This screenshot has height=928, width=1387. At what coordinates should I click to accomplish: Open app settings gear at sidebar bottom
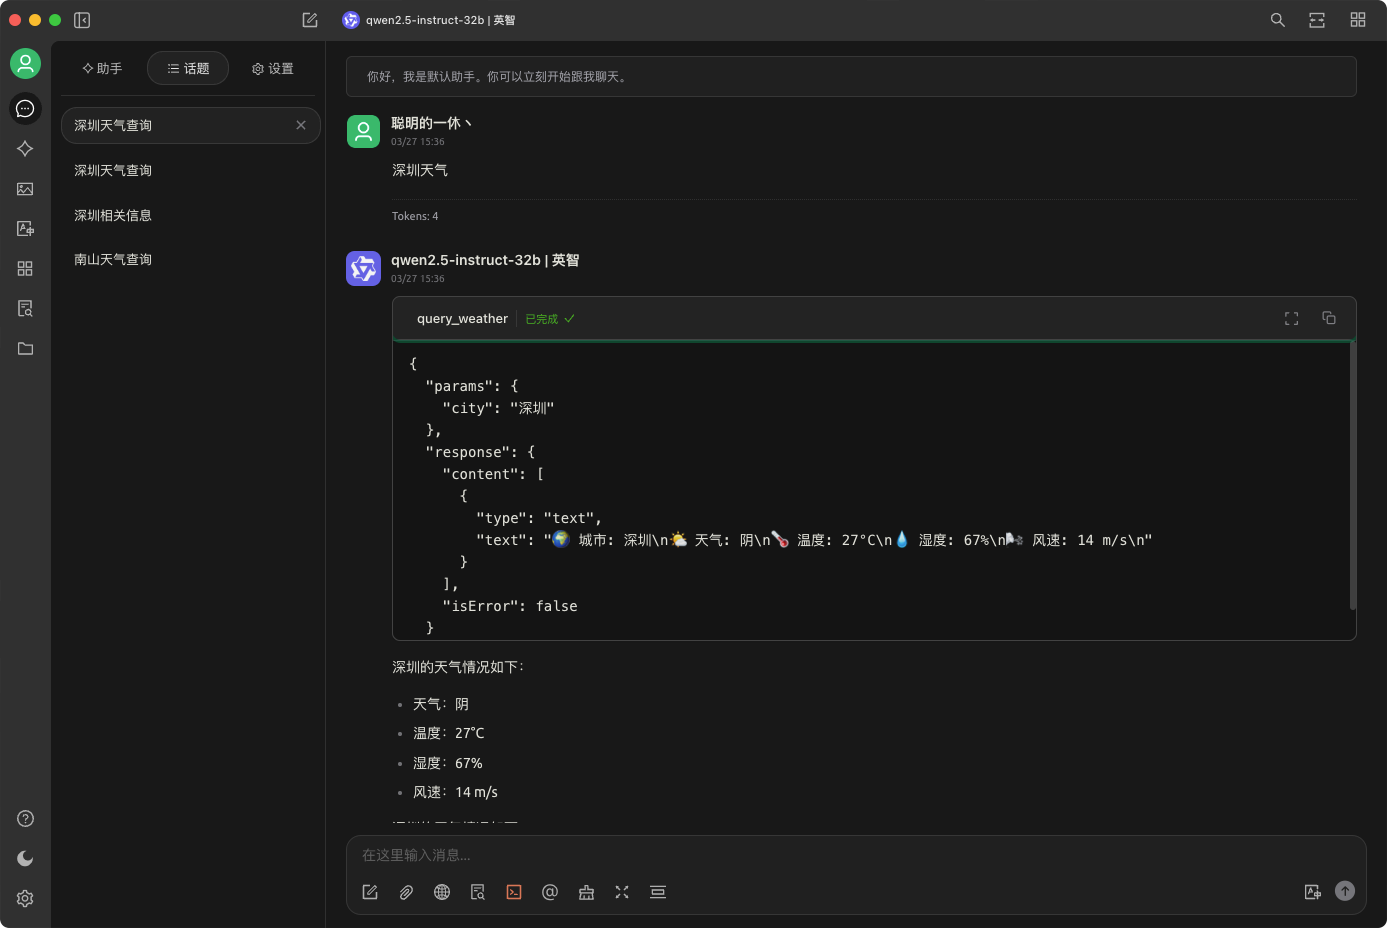25,899
